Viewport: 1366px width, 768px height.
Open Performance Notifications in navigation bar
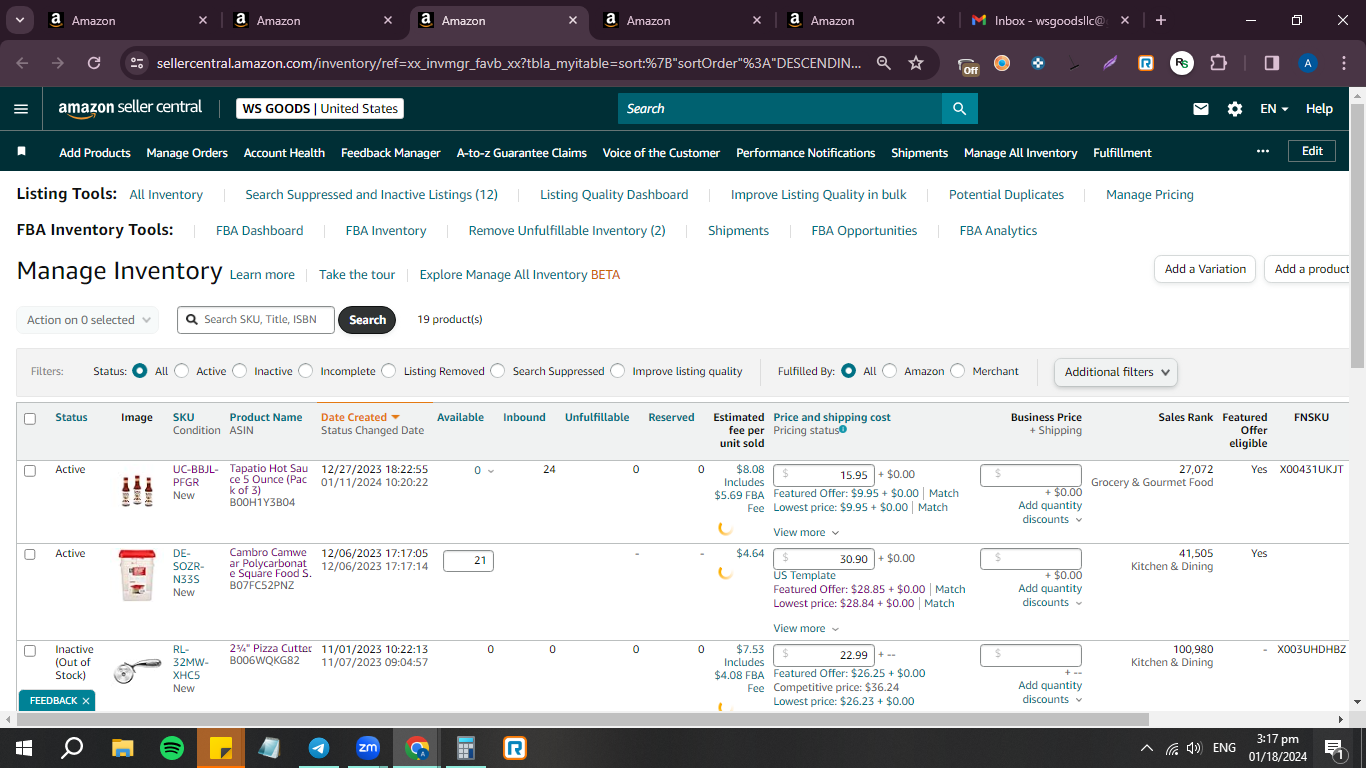pyautogui.click(x=806, y=153)
